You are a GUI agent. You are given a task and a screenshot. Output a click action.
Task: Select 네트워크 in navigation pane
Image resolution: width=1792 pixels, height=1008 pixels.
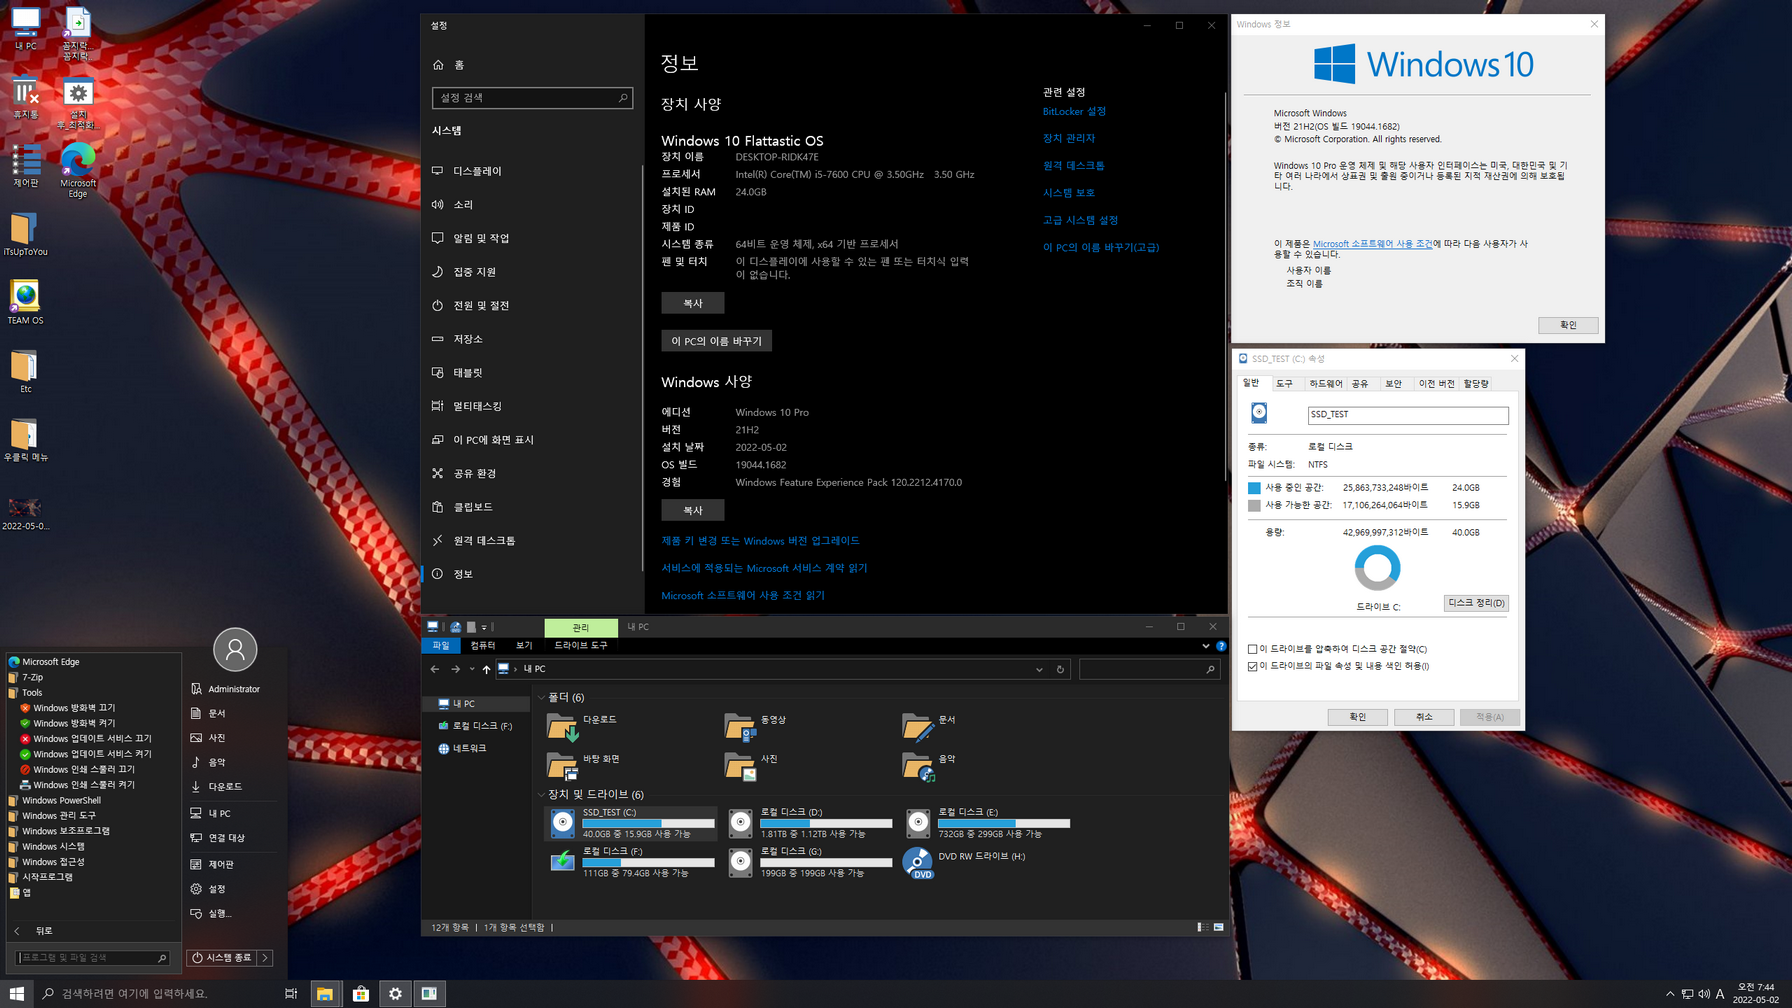[463, 748]
